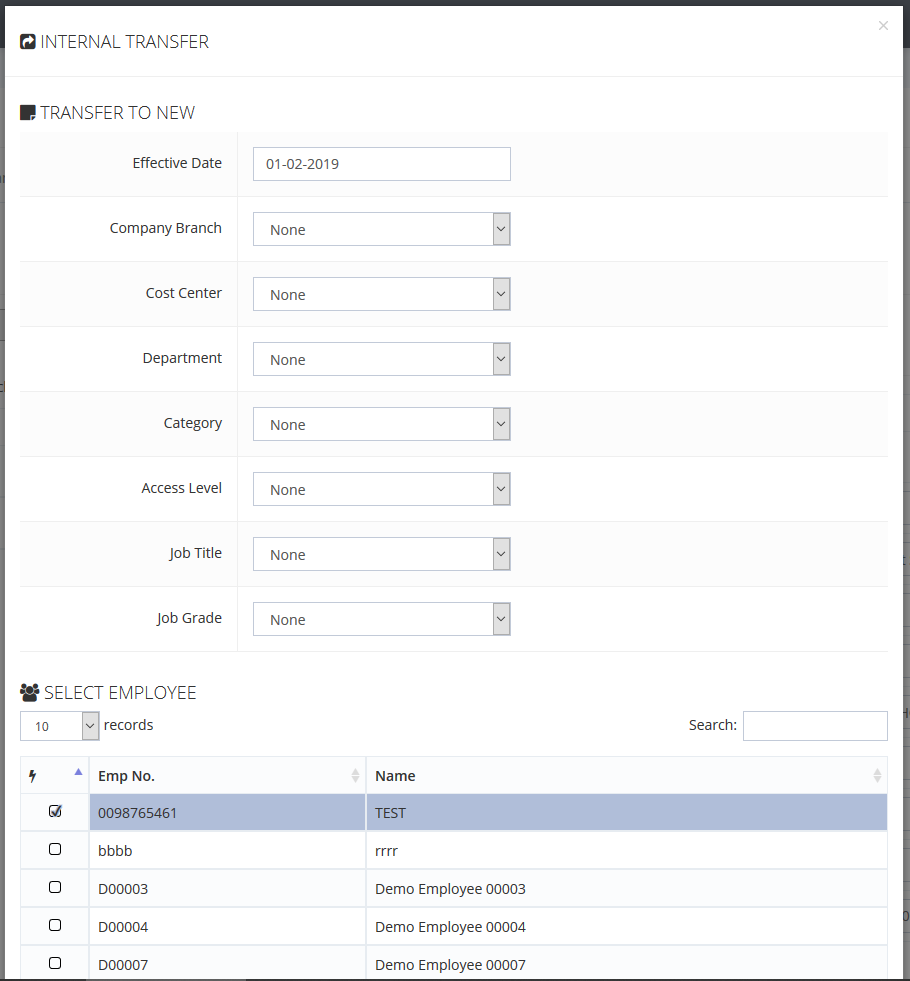Sort the table by Emp No.

(227, 775)
